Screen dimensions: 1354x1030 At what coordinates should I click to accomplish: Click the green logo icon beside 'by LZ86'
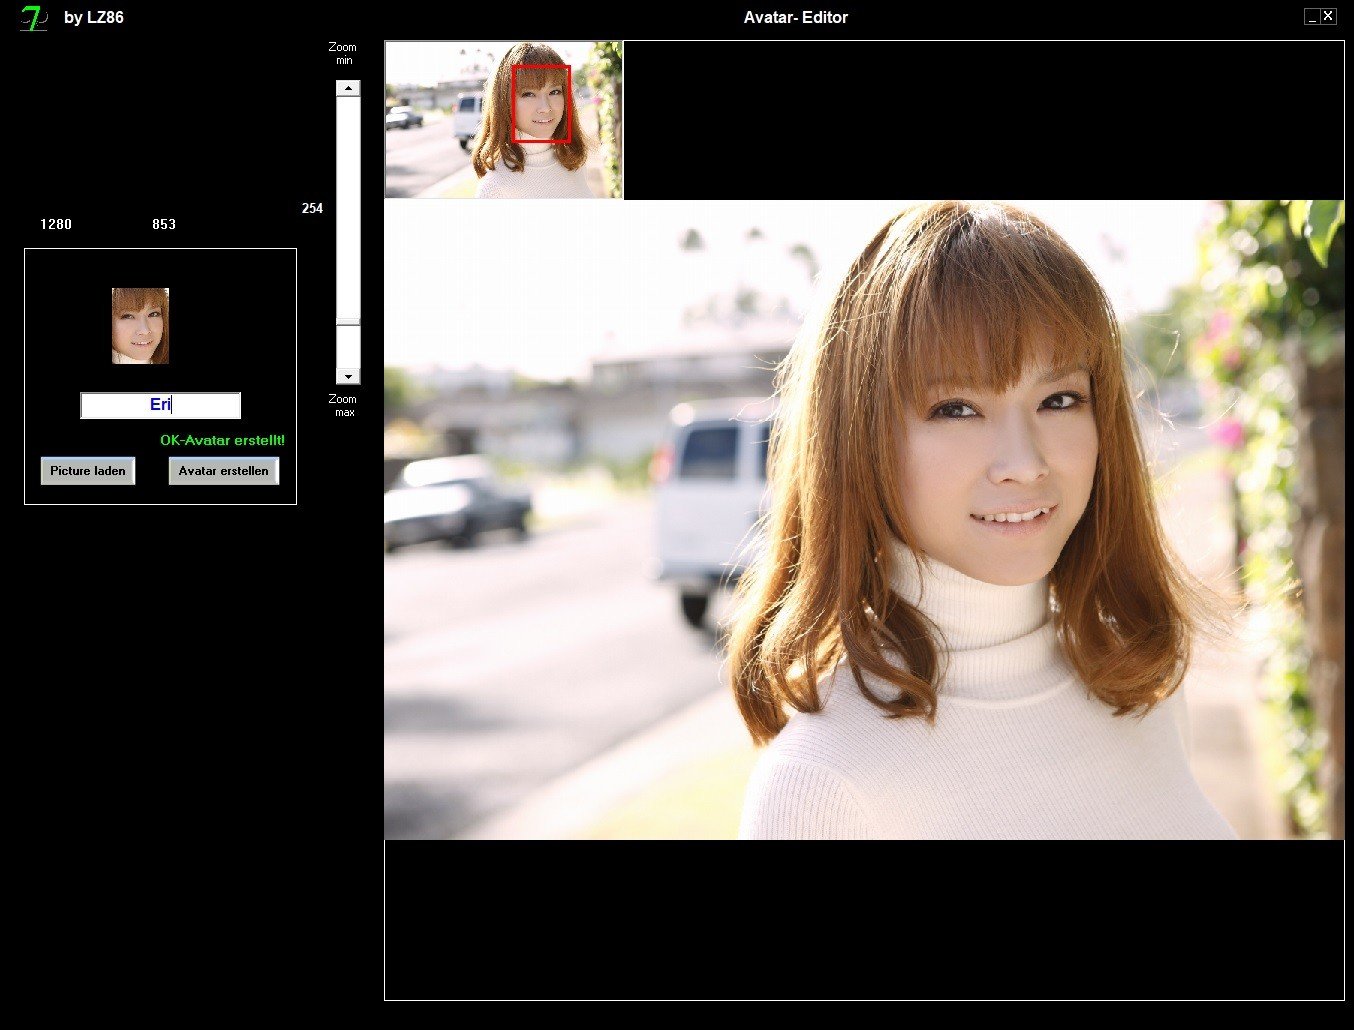pyautogui.click(x=33, y=18)
